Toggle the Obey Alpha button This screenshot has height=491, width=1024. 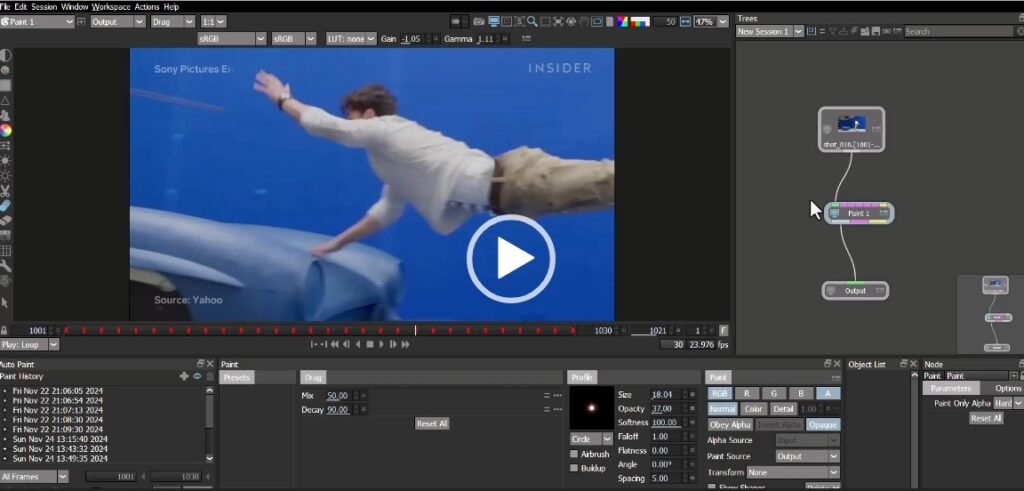730,425
